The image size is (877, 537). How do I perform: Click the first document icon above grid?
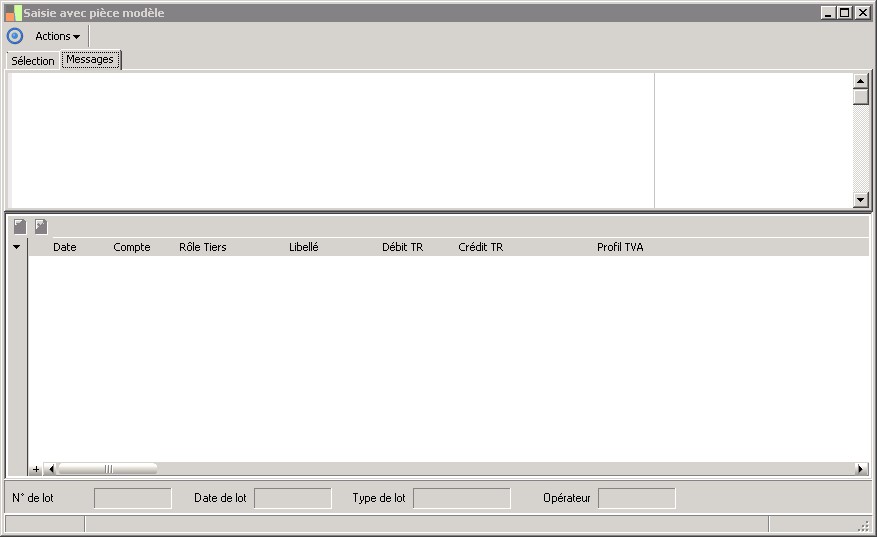pyautogui.click(x=20, y=226)
